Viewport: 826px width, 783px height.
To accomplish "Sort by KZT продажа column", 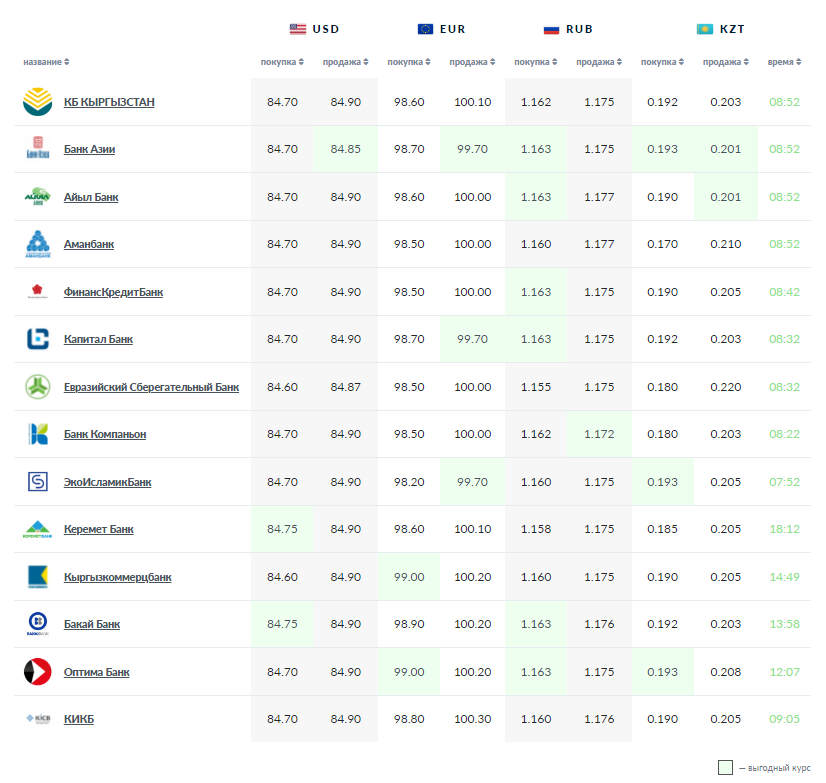I will [x=725, y=62].
